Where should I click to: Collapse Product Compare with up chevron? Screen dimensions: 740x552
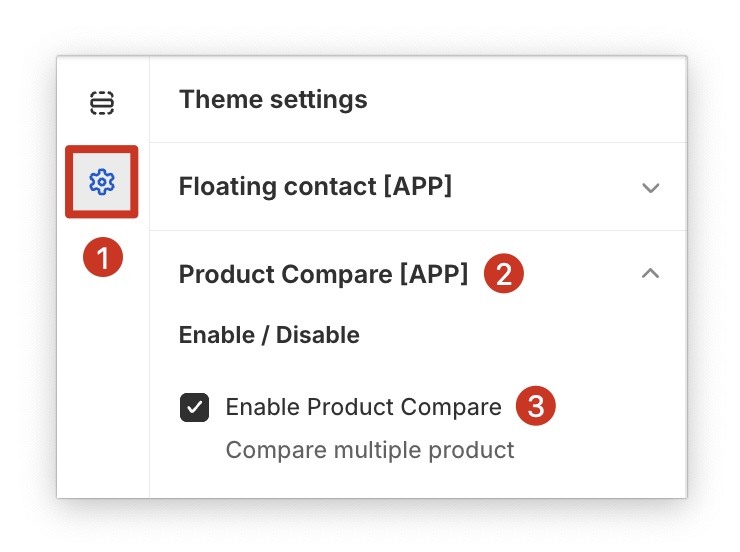651,273
